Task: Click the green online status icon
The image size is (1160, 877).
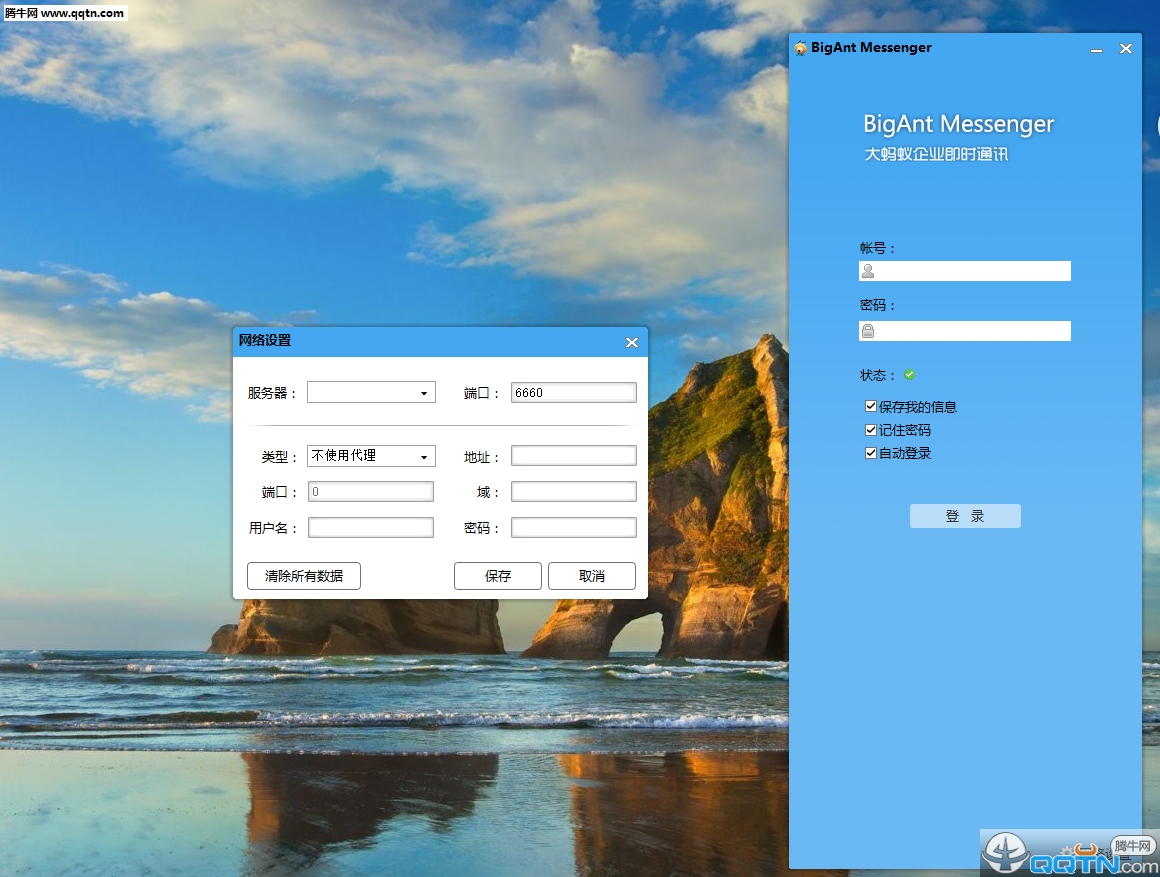Action: click(x=909, y=375)
